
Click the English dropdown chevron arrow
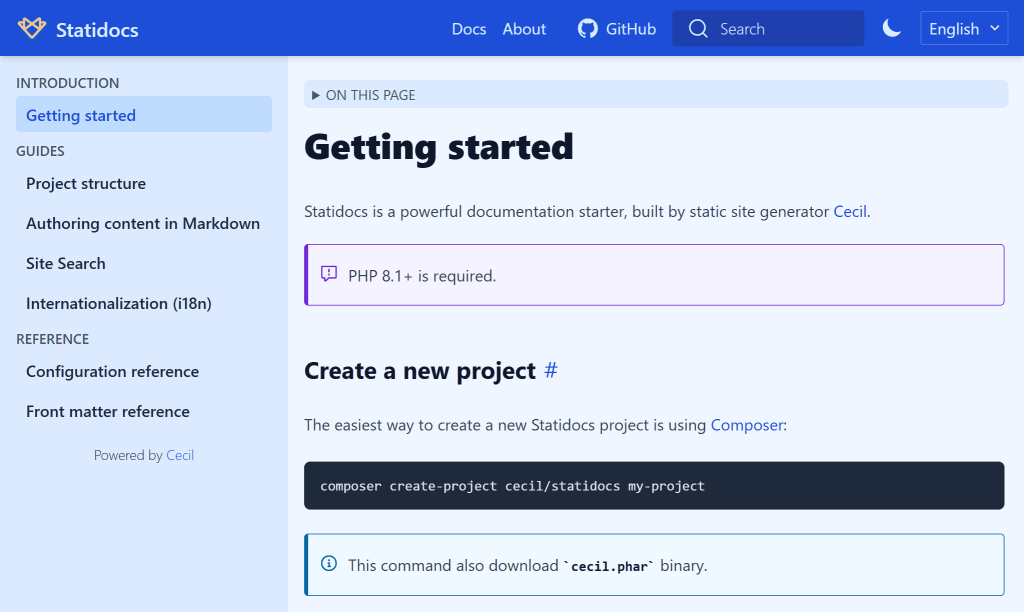pyautogui.click(x=994, y=28)
